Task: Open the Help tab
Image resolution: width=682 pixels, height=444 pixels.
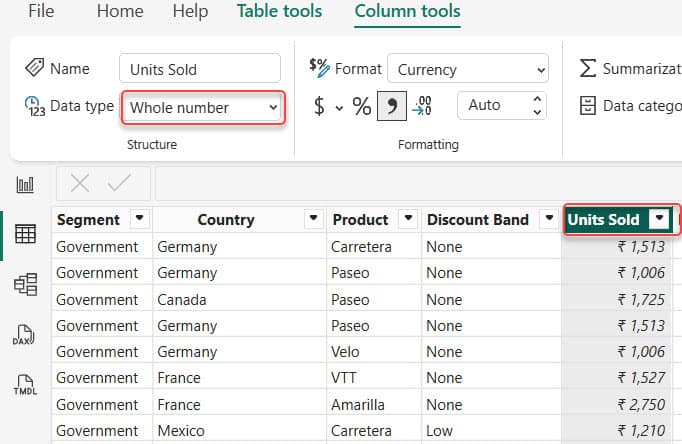Action: (x=190, y=12)
